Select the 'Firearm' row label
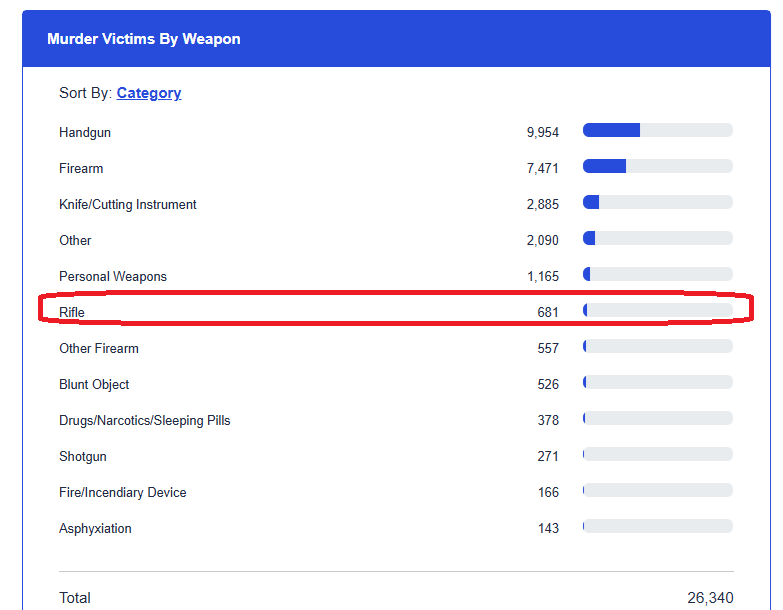This screenshot has width=783, height=610. tap(81, 169)
